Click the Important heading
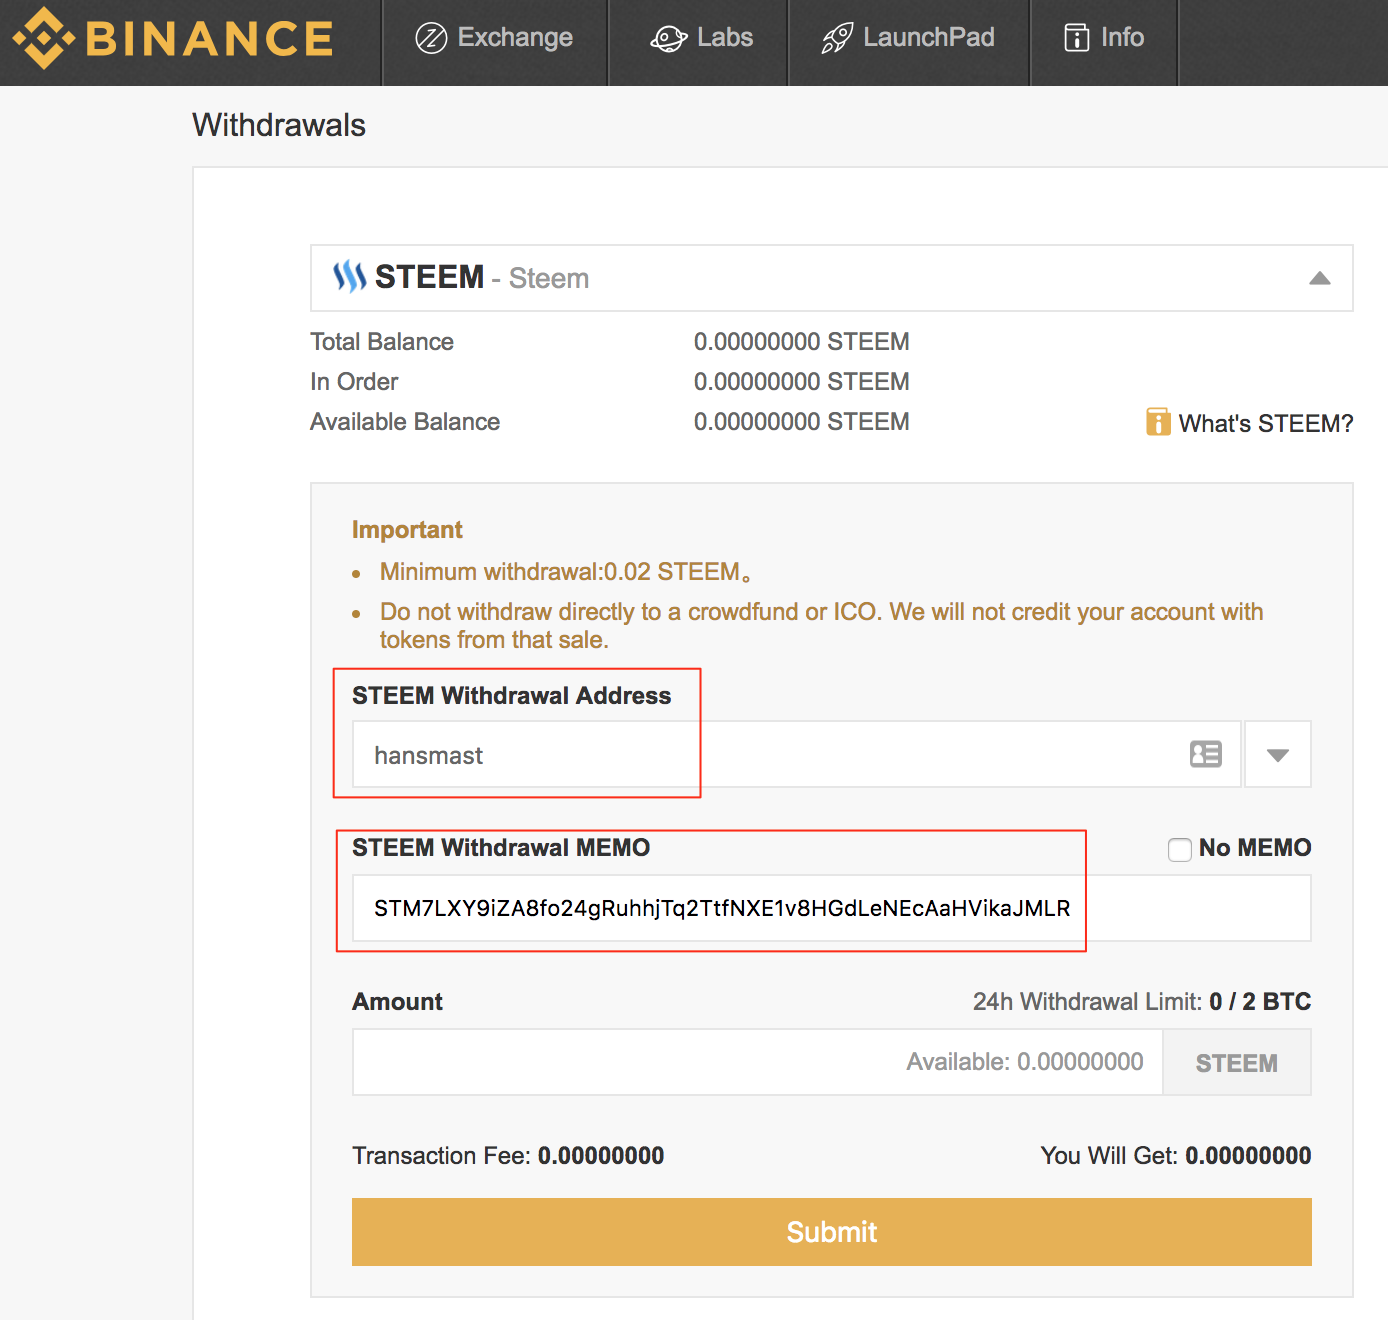The height and width of the screenshot is (1320, 1388). coord(407,530)
